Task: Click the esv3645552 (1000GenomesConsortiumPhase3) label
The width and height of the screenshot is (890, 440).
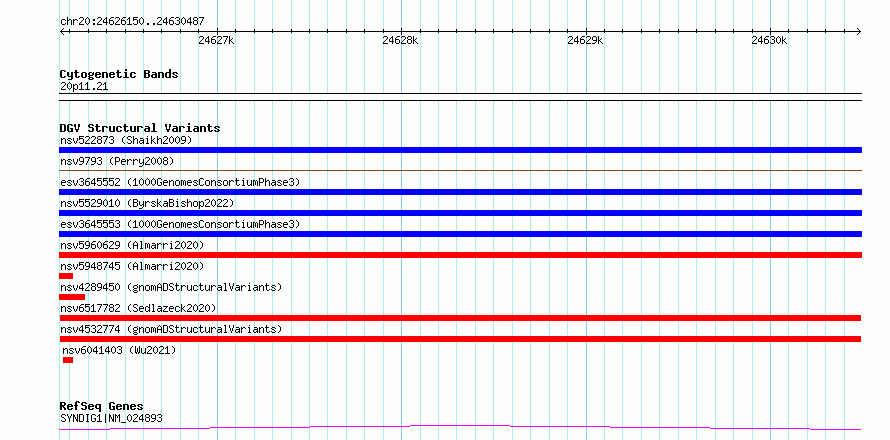Action: click(x=180, y=182)
